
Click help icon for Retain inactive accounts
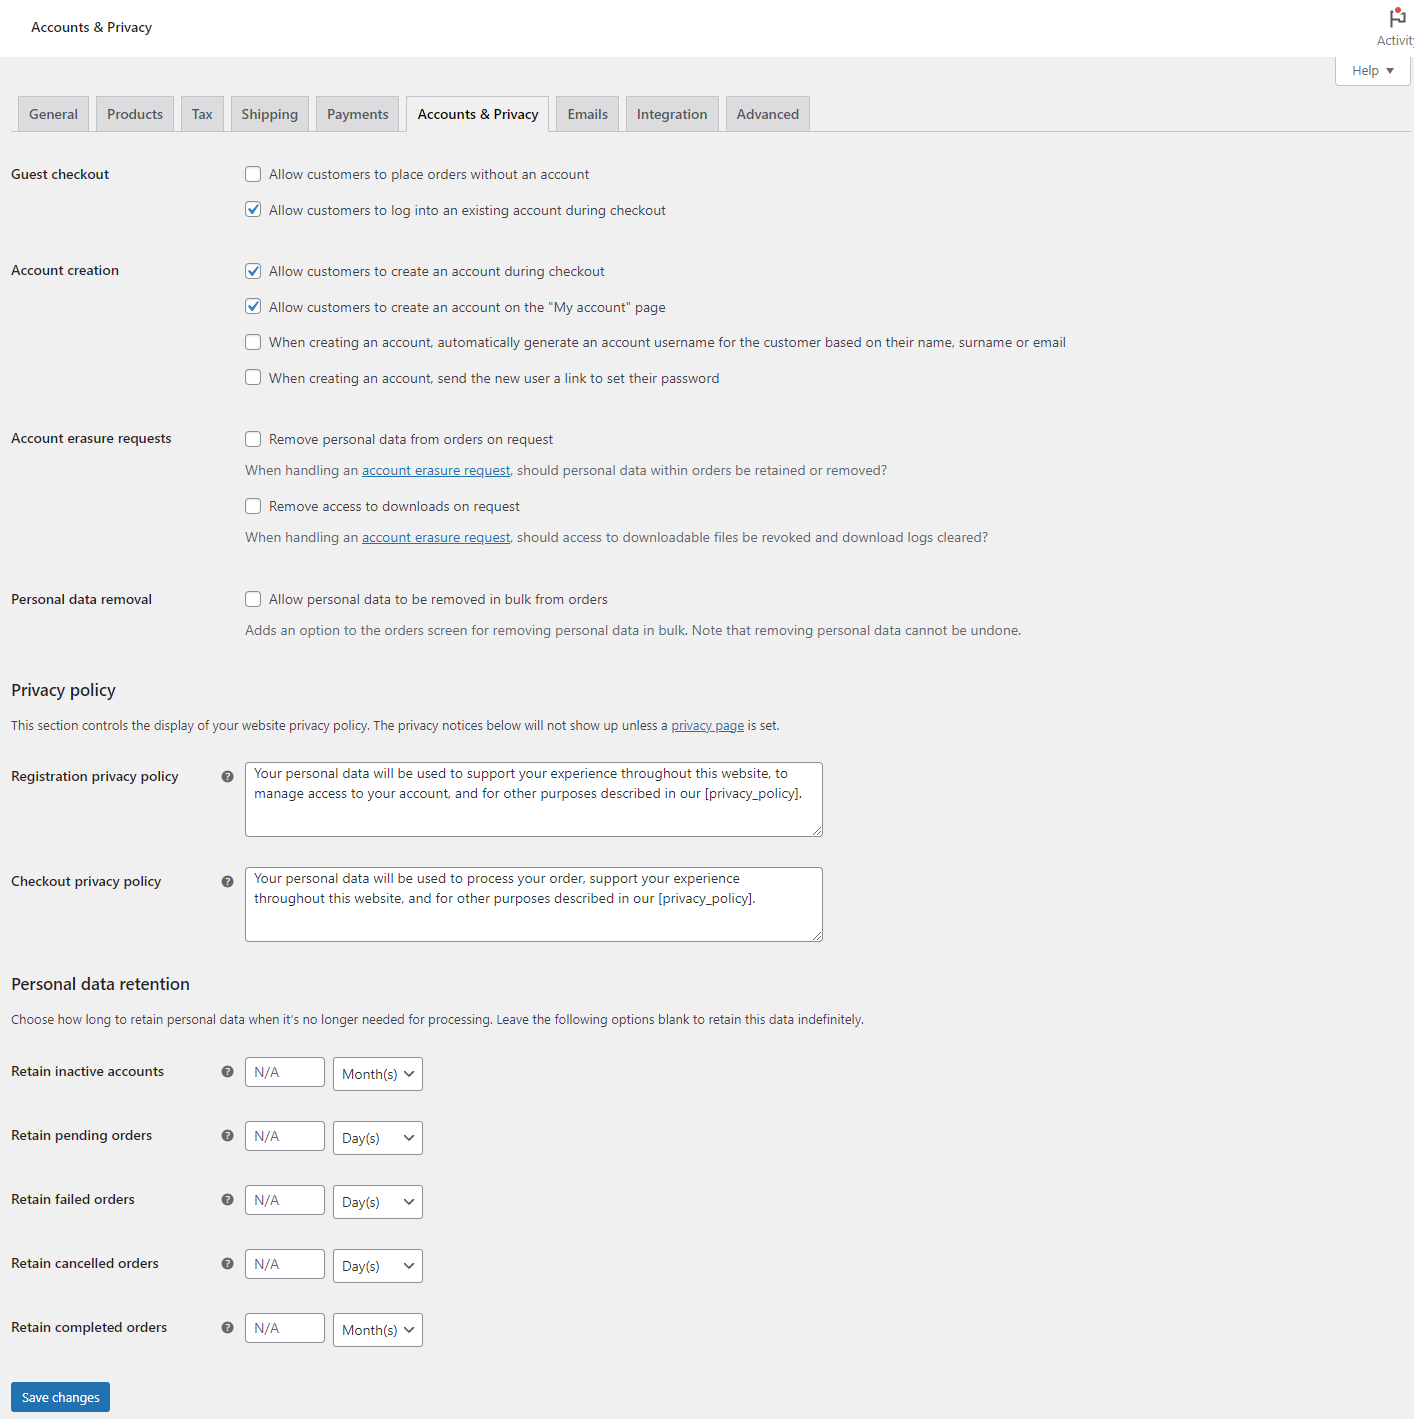point(227,1071)
